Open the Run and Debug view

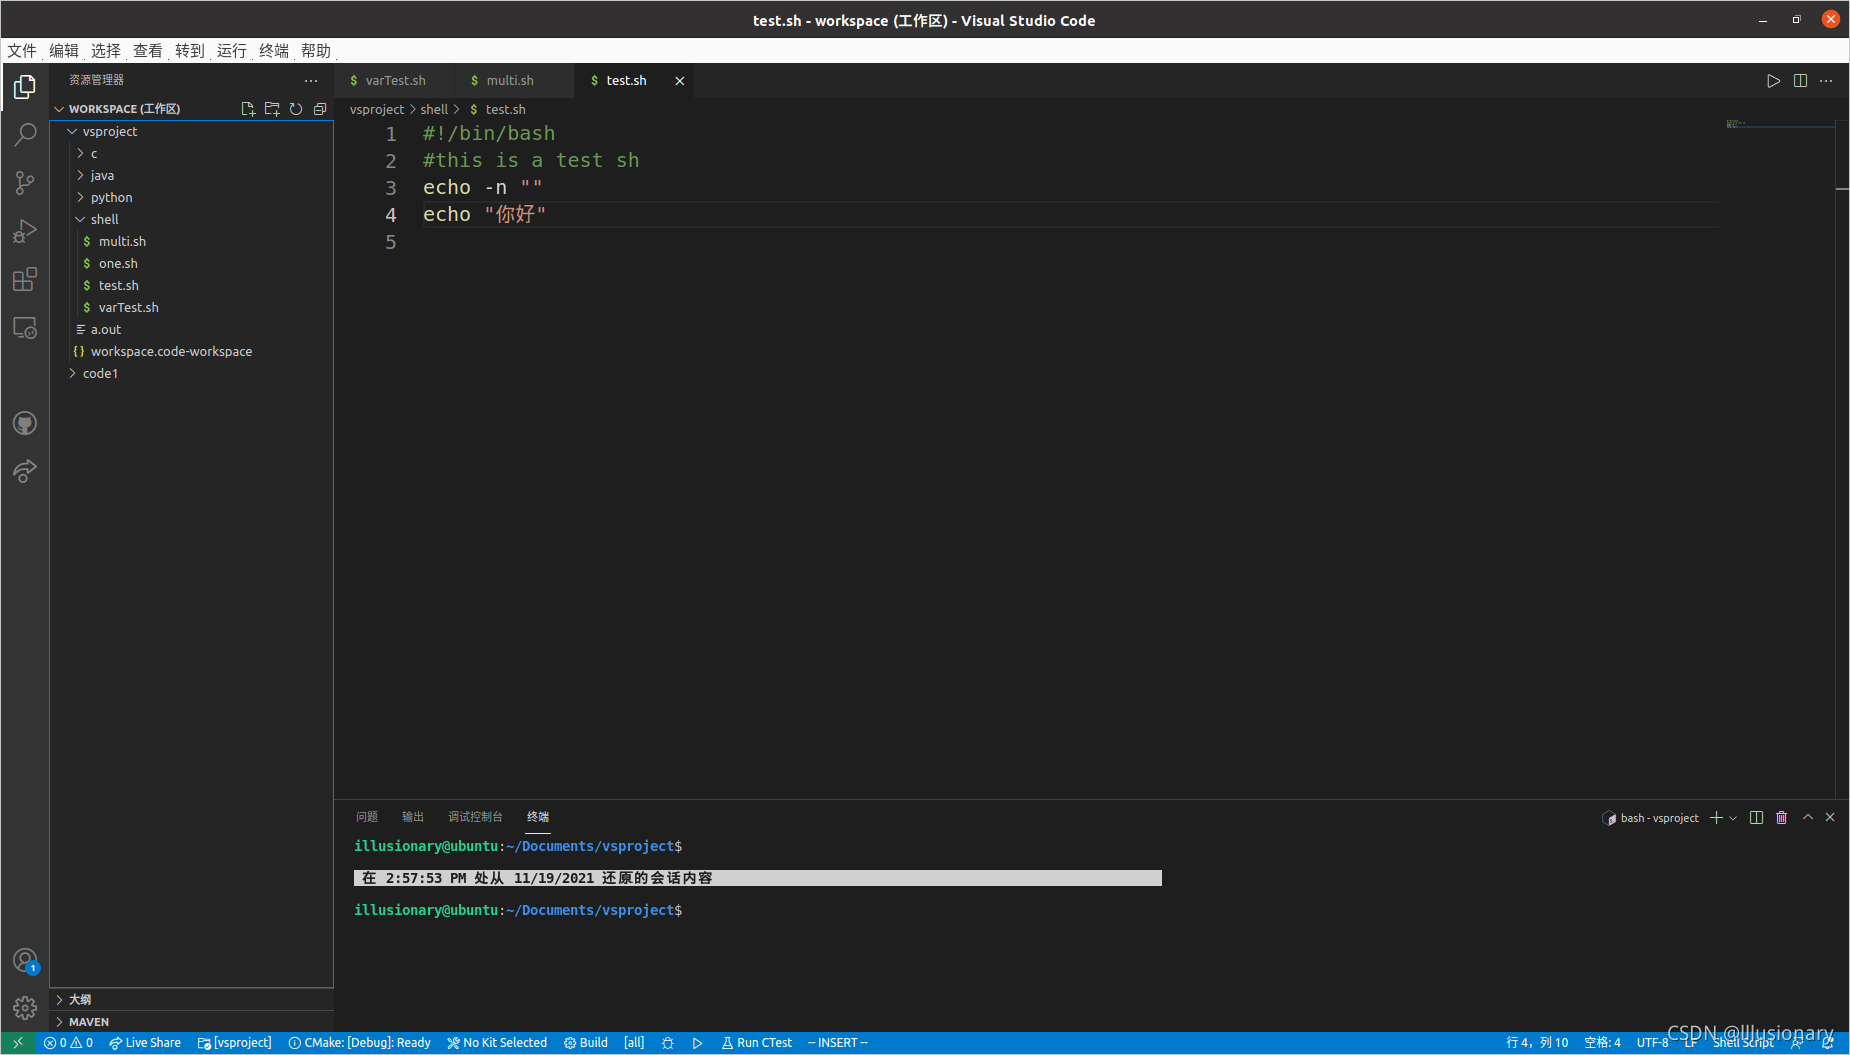point(25,231)
